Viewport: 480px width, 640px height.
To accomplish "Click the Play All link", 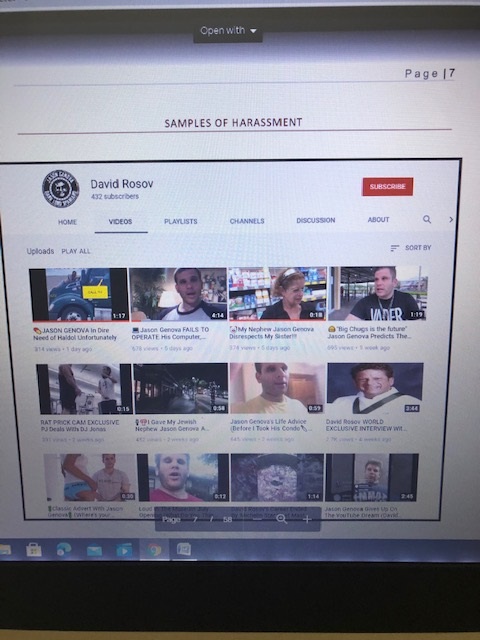I will [x=76, y=251].
